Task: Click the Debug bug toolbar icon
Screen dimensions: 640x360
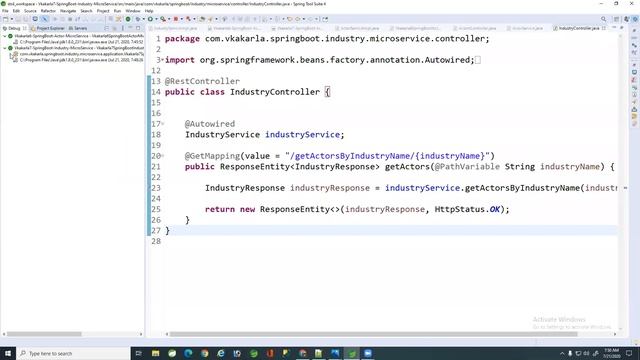Action: click(x=138, y=19)
